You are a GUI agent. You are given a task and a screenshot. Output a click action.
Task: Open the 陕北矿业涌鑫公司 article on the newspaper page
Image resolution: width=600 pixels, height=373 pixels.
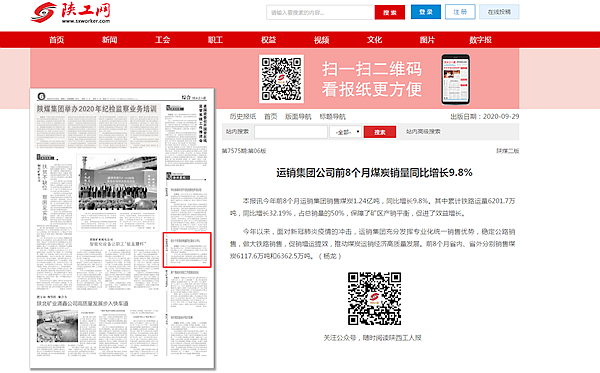(82, 303)
